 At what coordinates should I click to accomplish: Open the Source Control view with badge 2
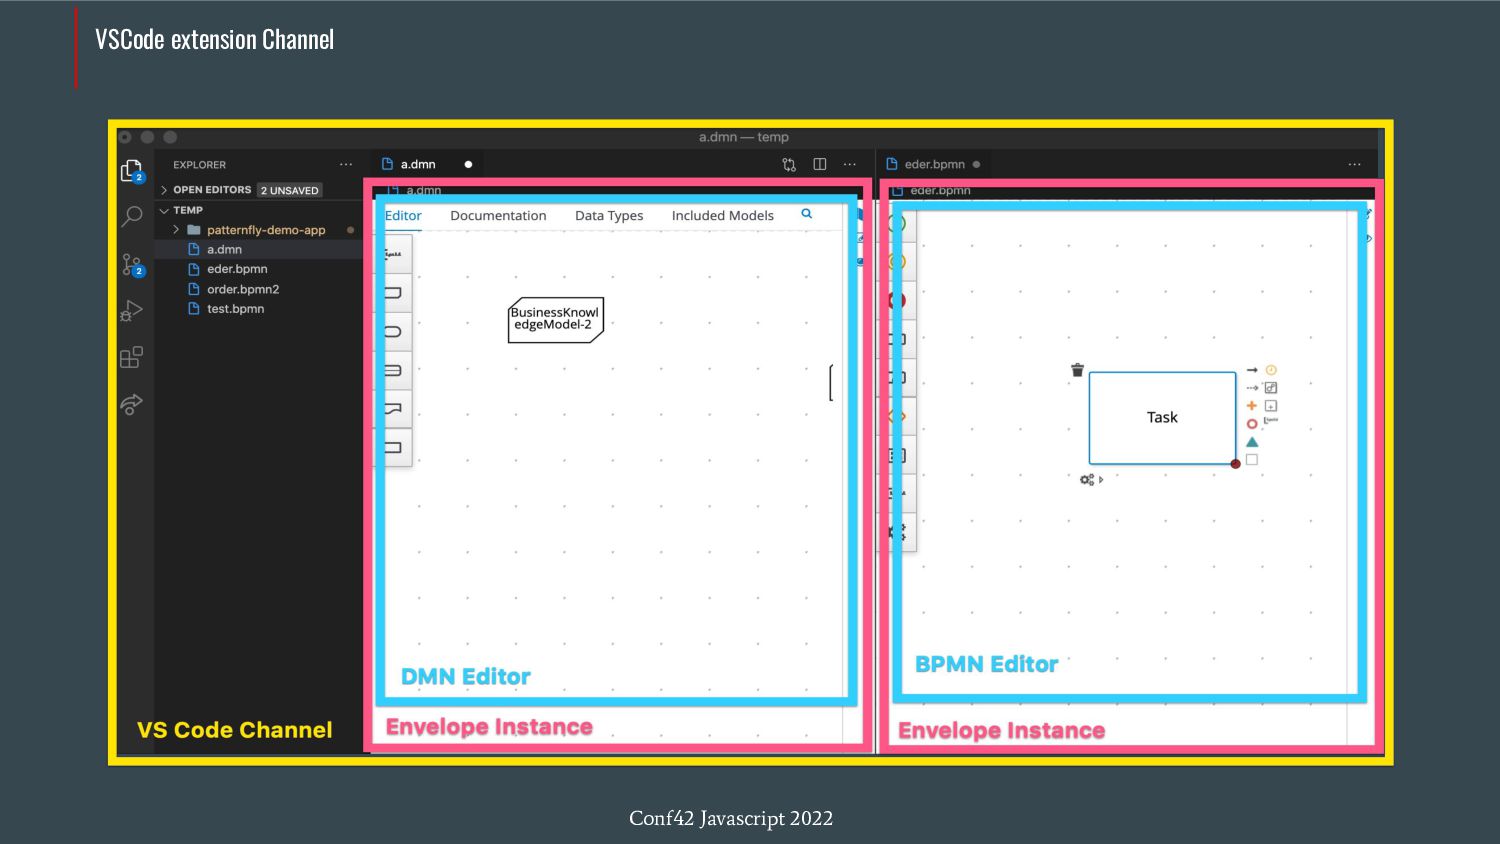[132, 265]
